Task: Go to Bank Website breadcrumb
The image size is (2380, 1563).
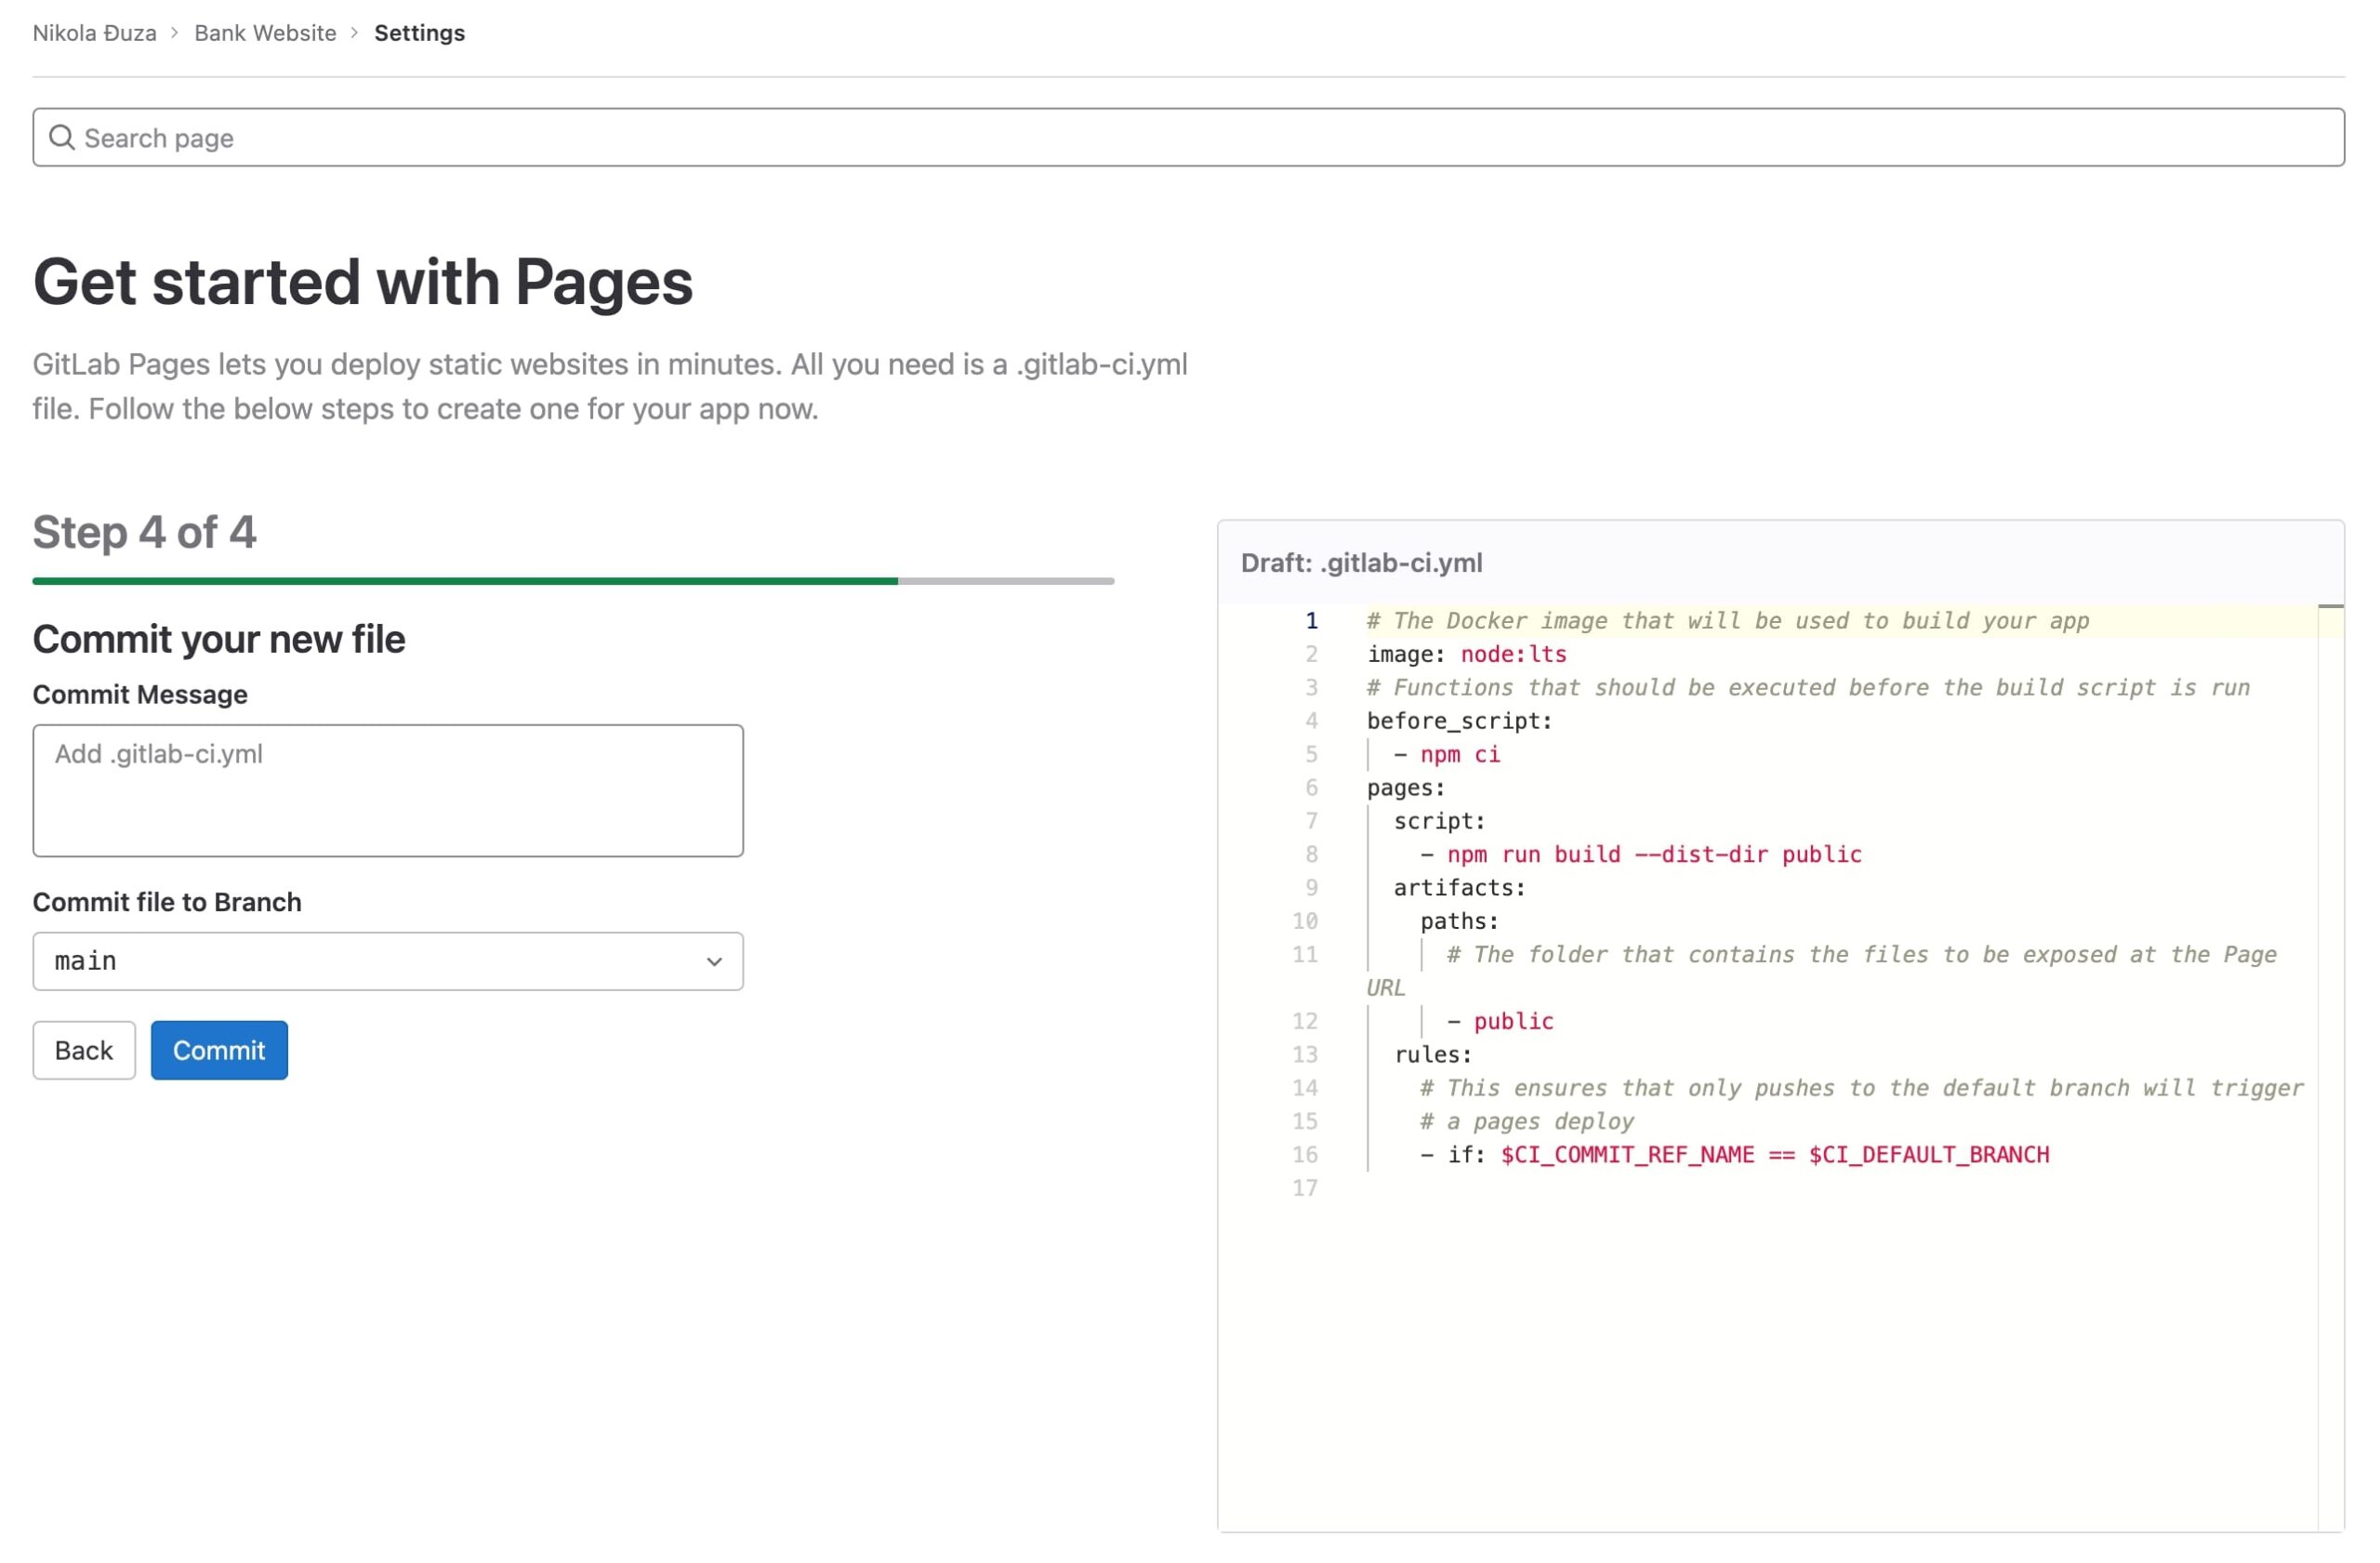Action: tap(265, 33)
